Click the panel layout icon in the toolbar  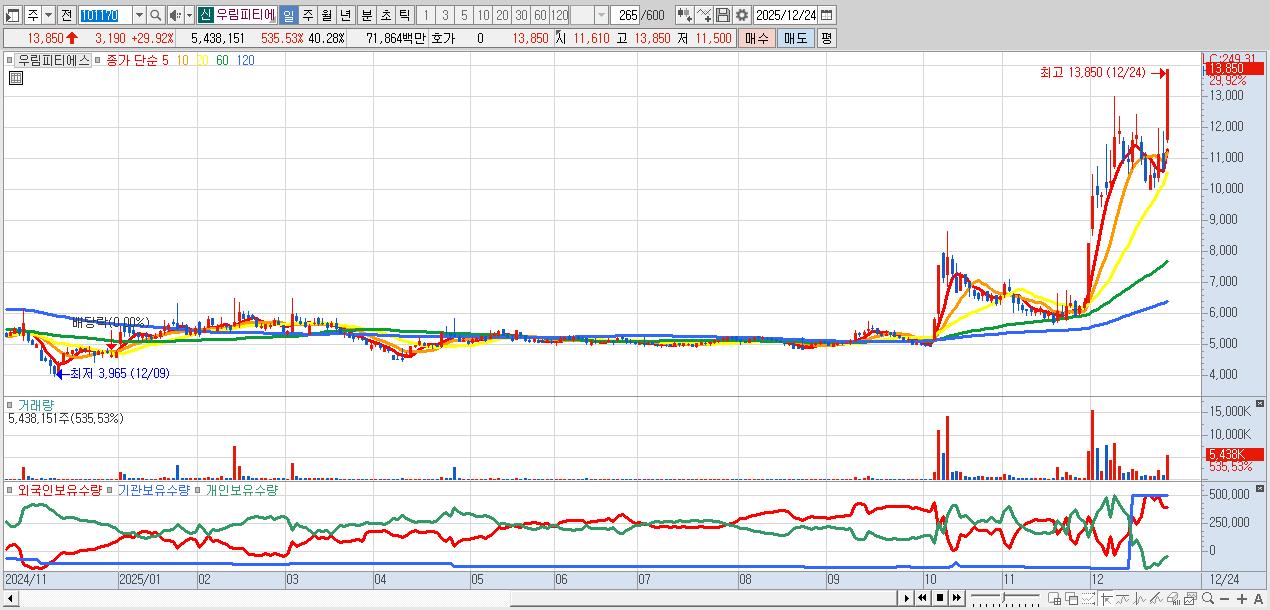(x=12, y=16)
